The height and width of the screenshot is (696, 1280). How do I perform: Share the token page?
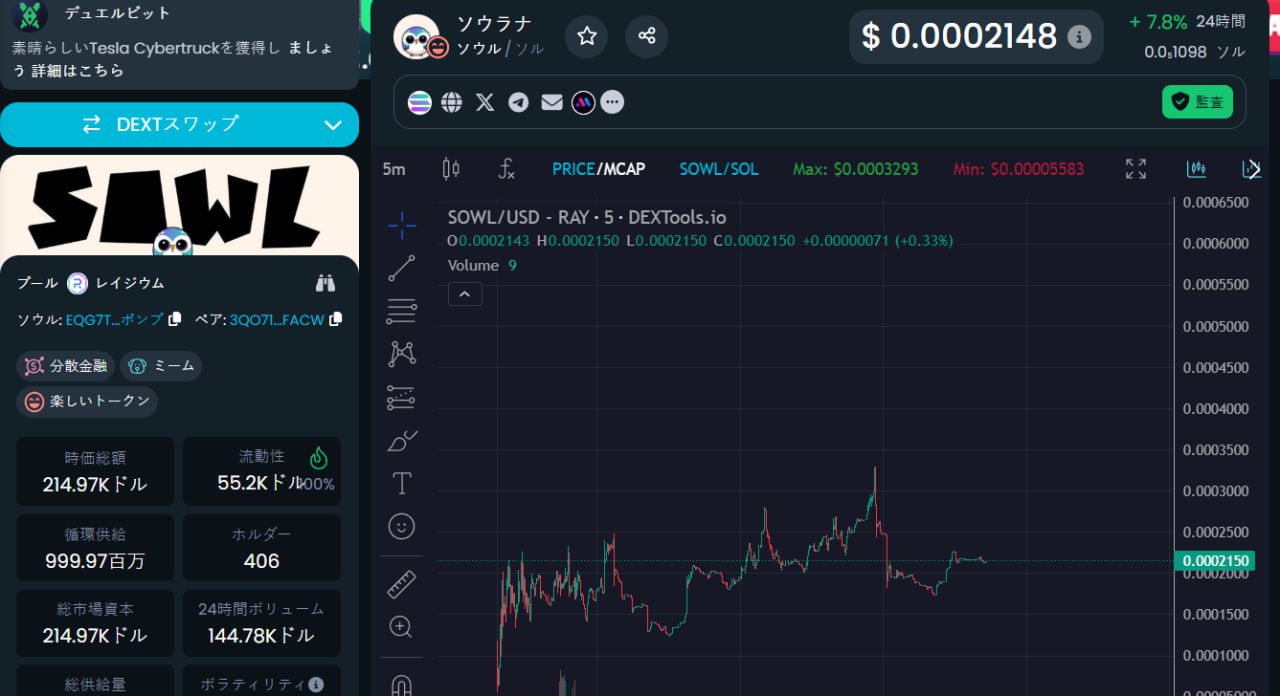(647, 36)
